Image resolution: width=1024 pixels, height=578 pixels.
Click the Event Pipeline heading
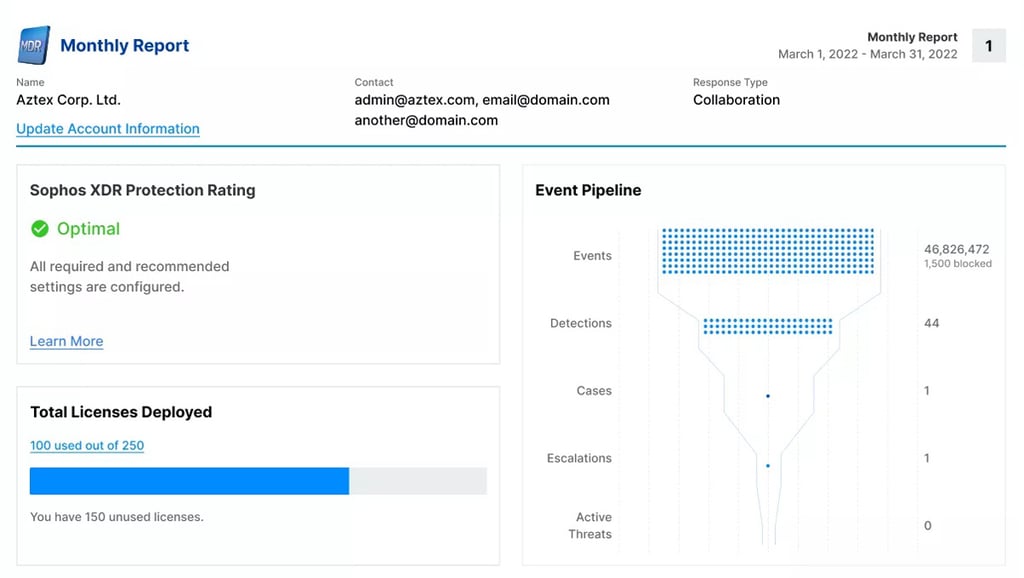tap(588, 190)
